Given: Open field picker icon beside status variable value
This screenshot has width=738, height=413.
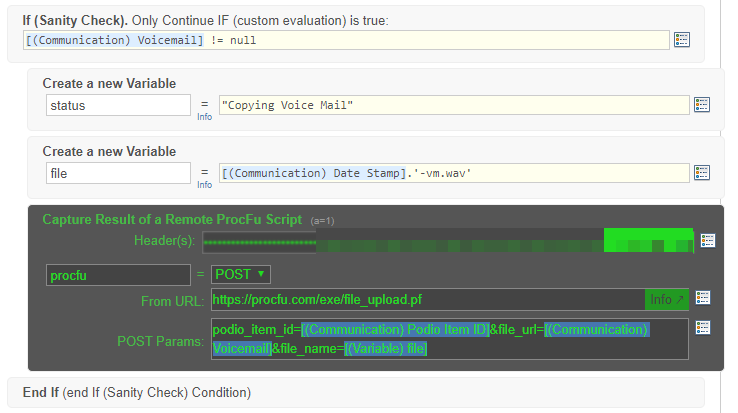Looking at the screenshot, I should pyautogui.click(x=702, y=105).
